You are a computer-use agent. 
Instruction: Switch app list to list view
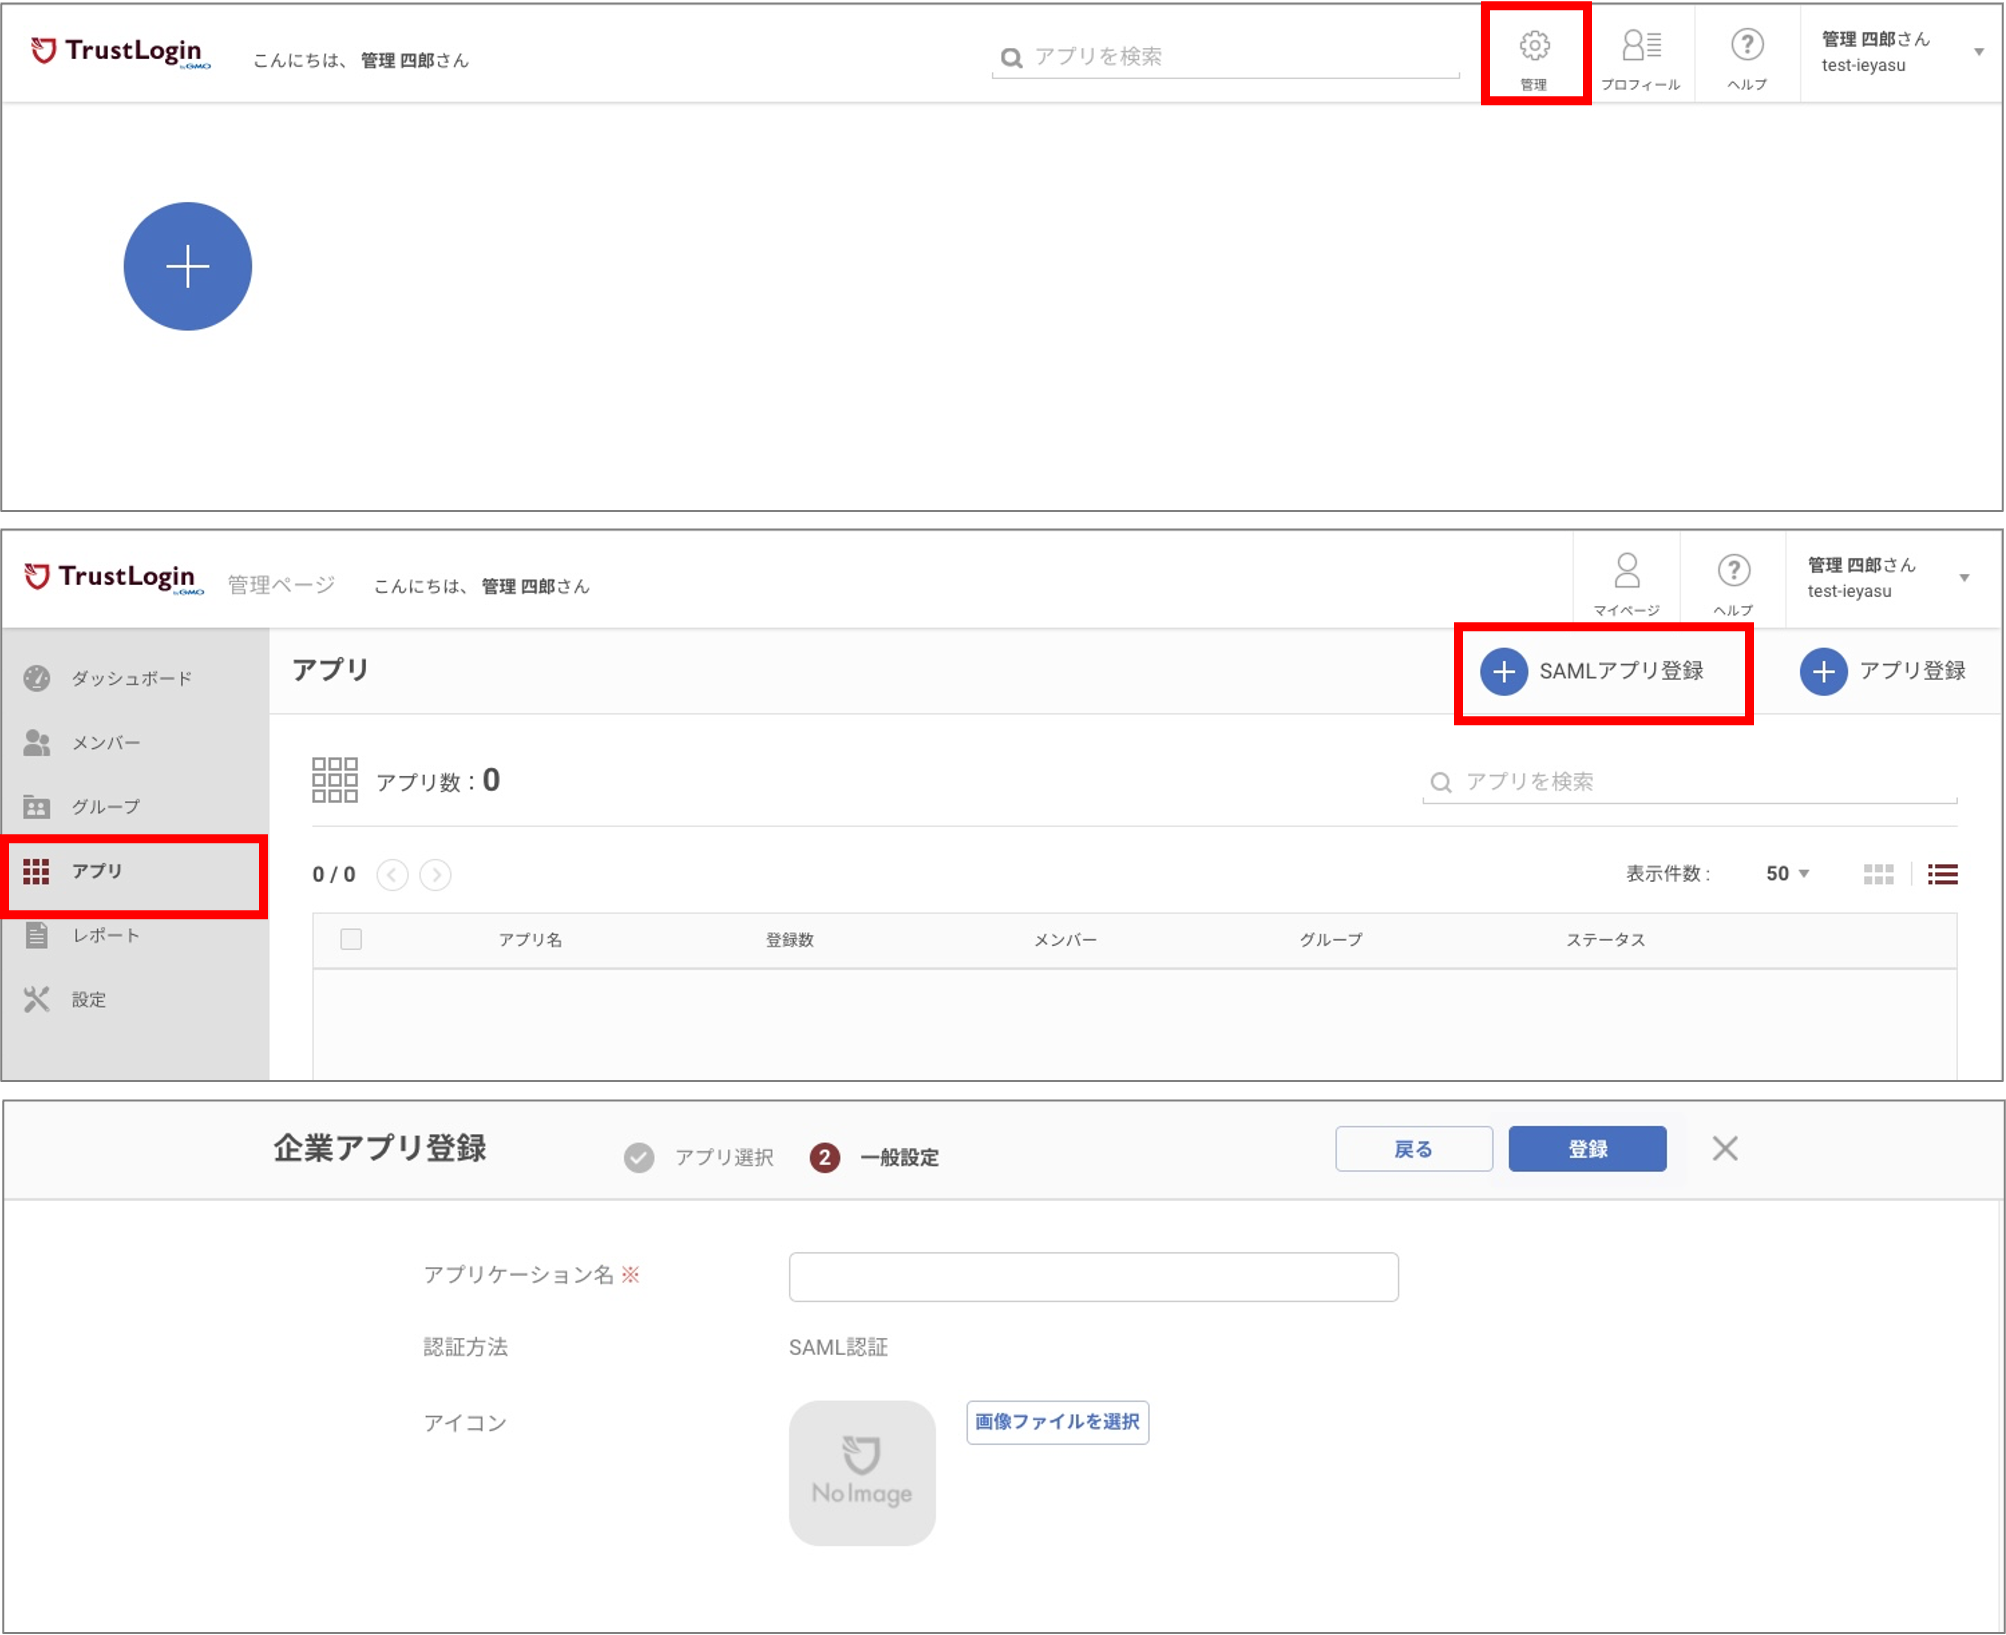(1941, 874)
